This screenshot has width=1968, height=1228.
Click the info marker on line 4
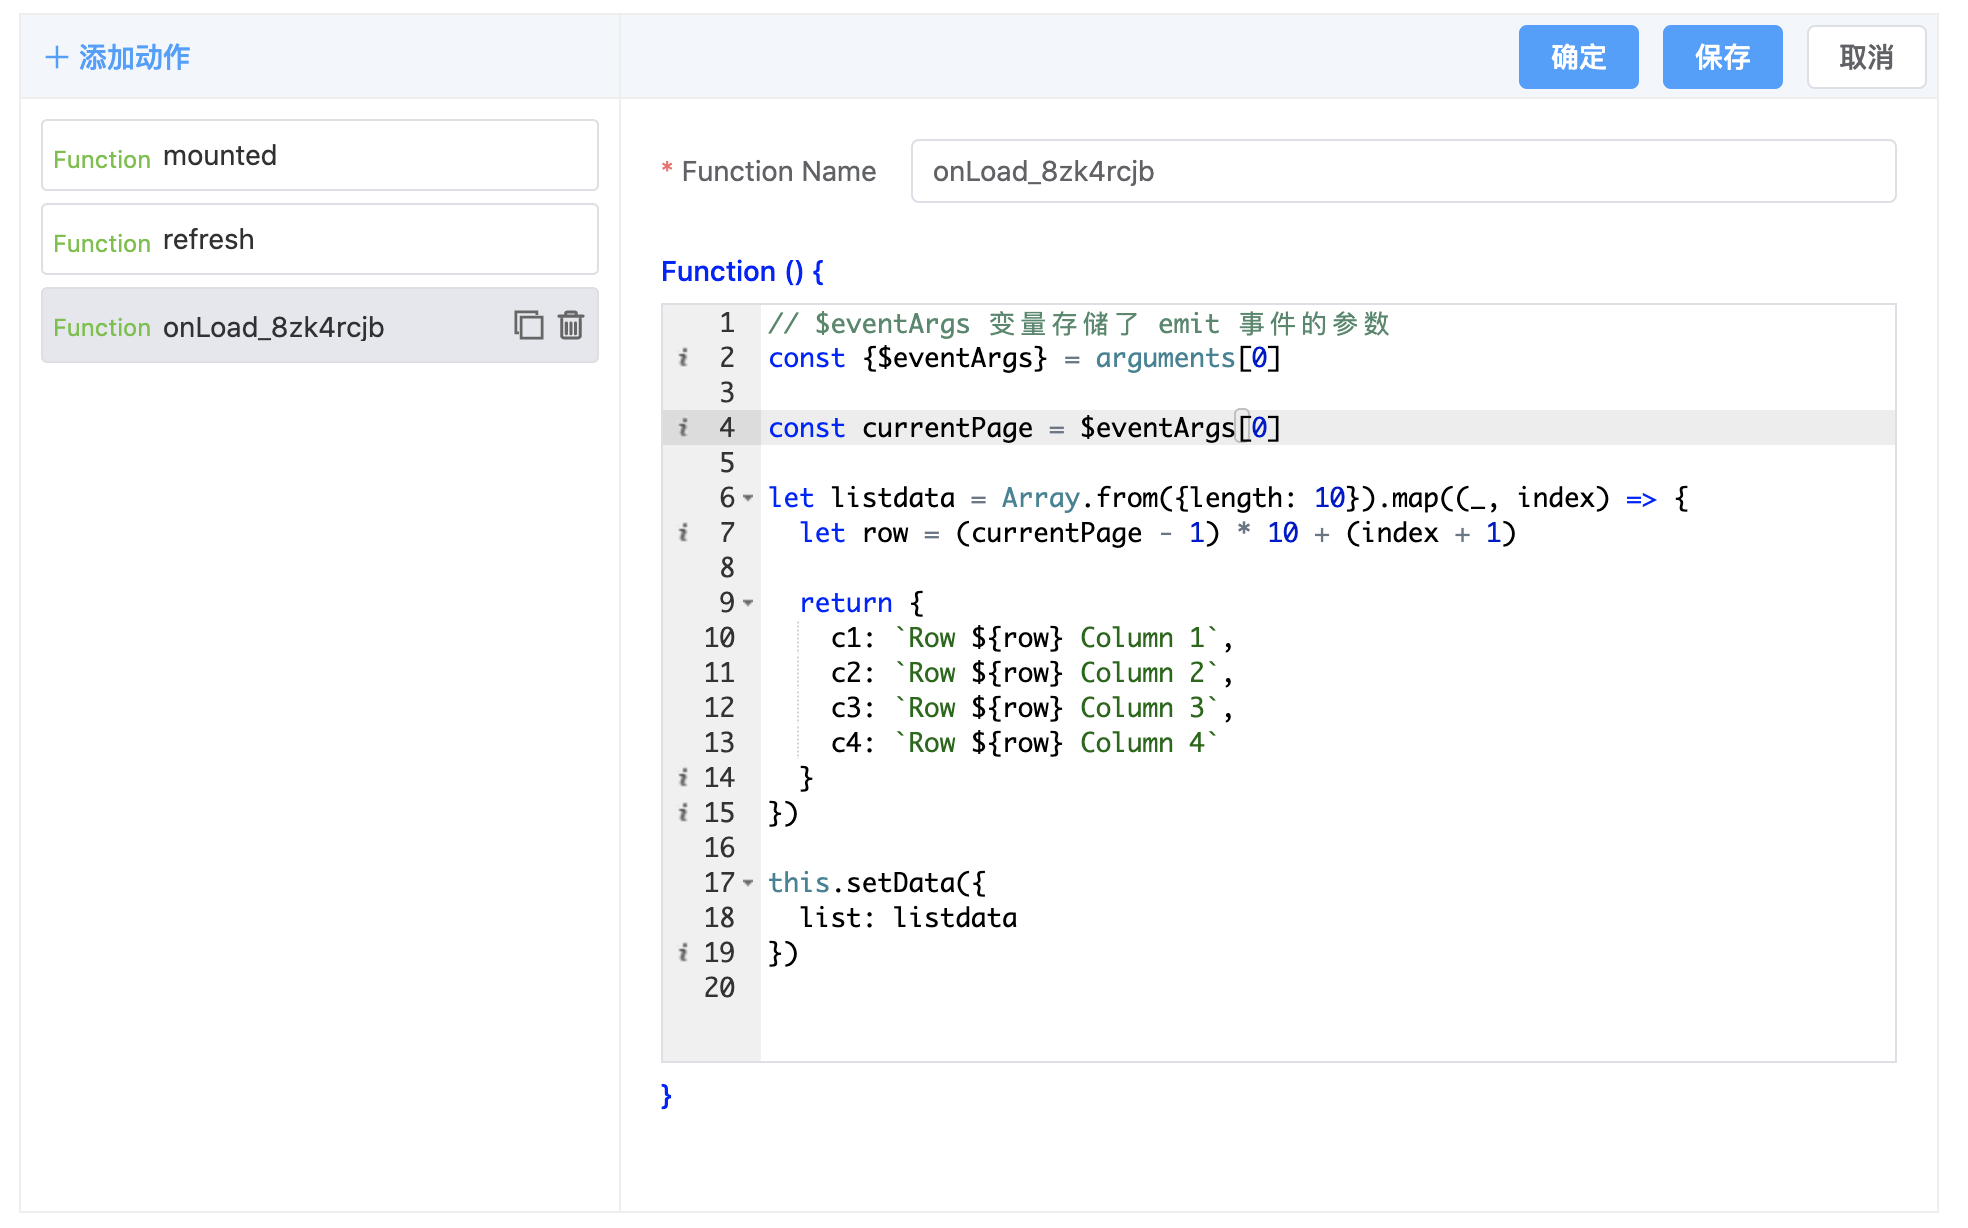(x=683, y=428)
